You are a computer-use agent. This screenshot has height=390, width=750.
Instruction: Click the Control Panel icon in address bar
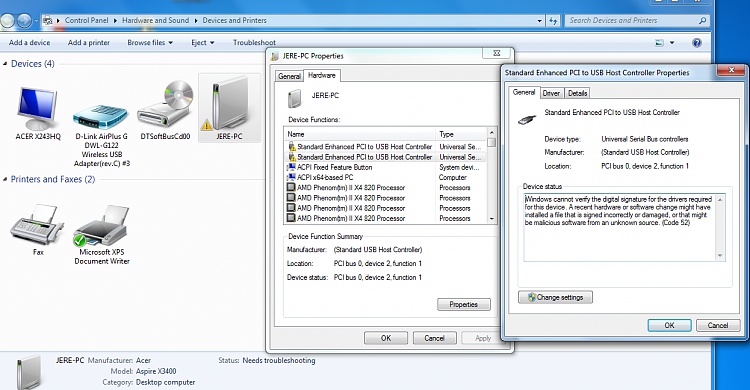click(47, 21)
